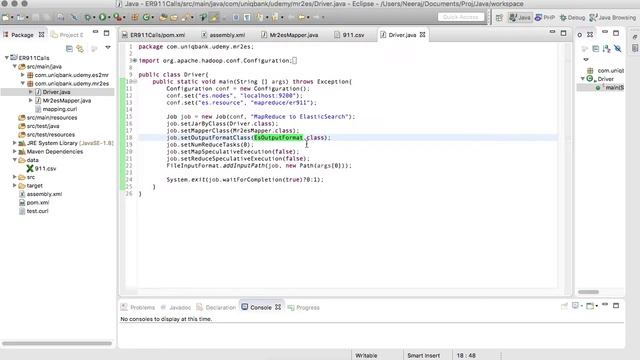The image size is (640, 360).
Task: Expand JRE System Library node
Action: click(15, 143)
